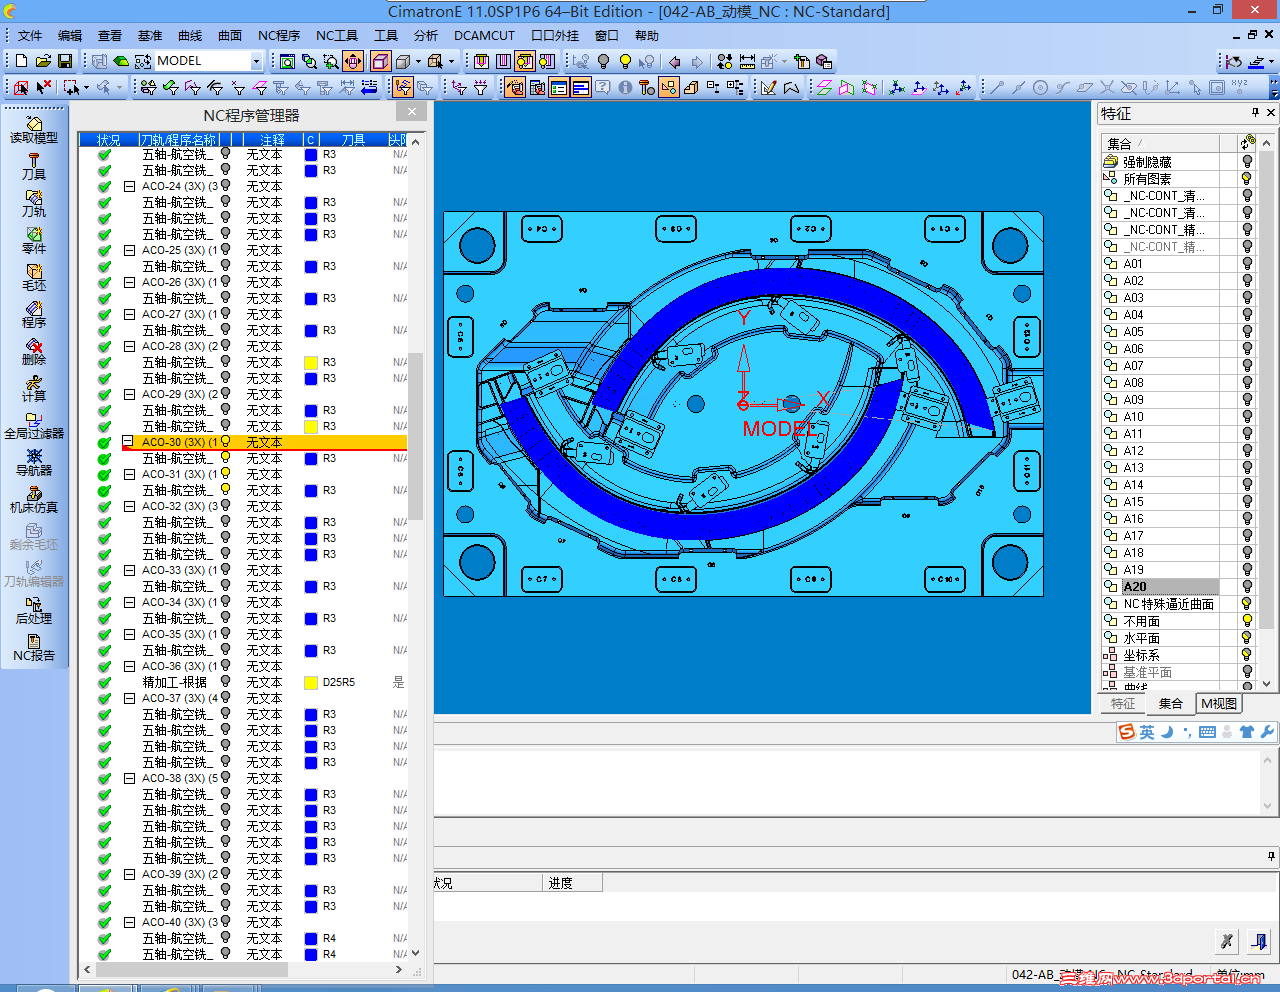Open the DCAMCUT menu
The image size is (1280, 992).
coord(484,36)
